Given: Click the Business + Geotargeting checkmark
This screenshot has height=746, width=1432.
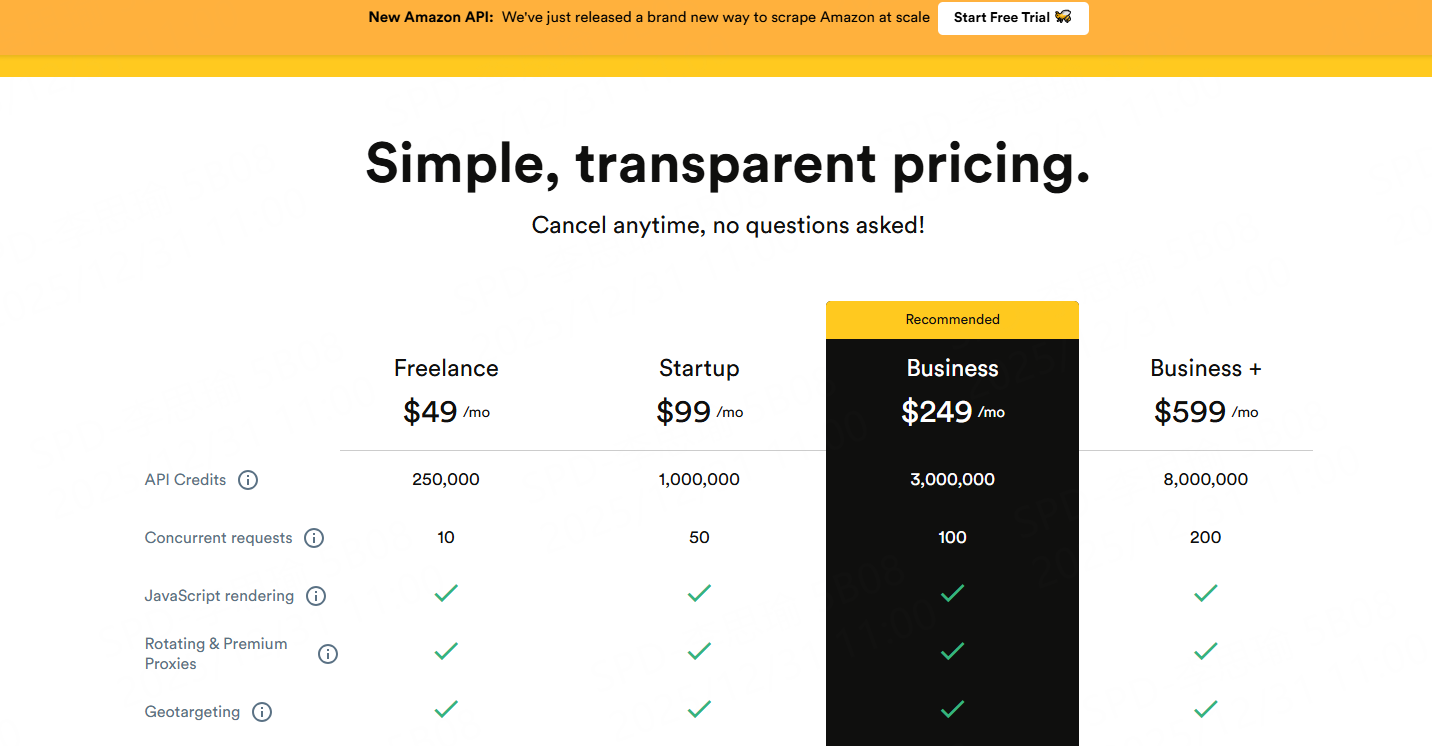Looking at the screenshot, I should point(1205,709).
